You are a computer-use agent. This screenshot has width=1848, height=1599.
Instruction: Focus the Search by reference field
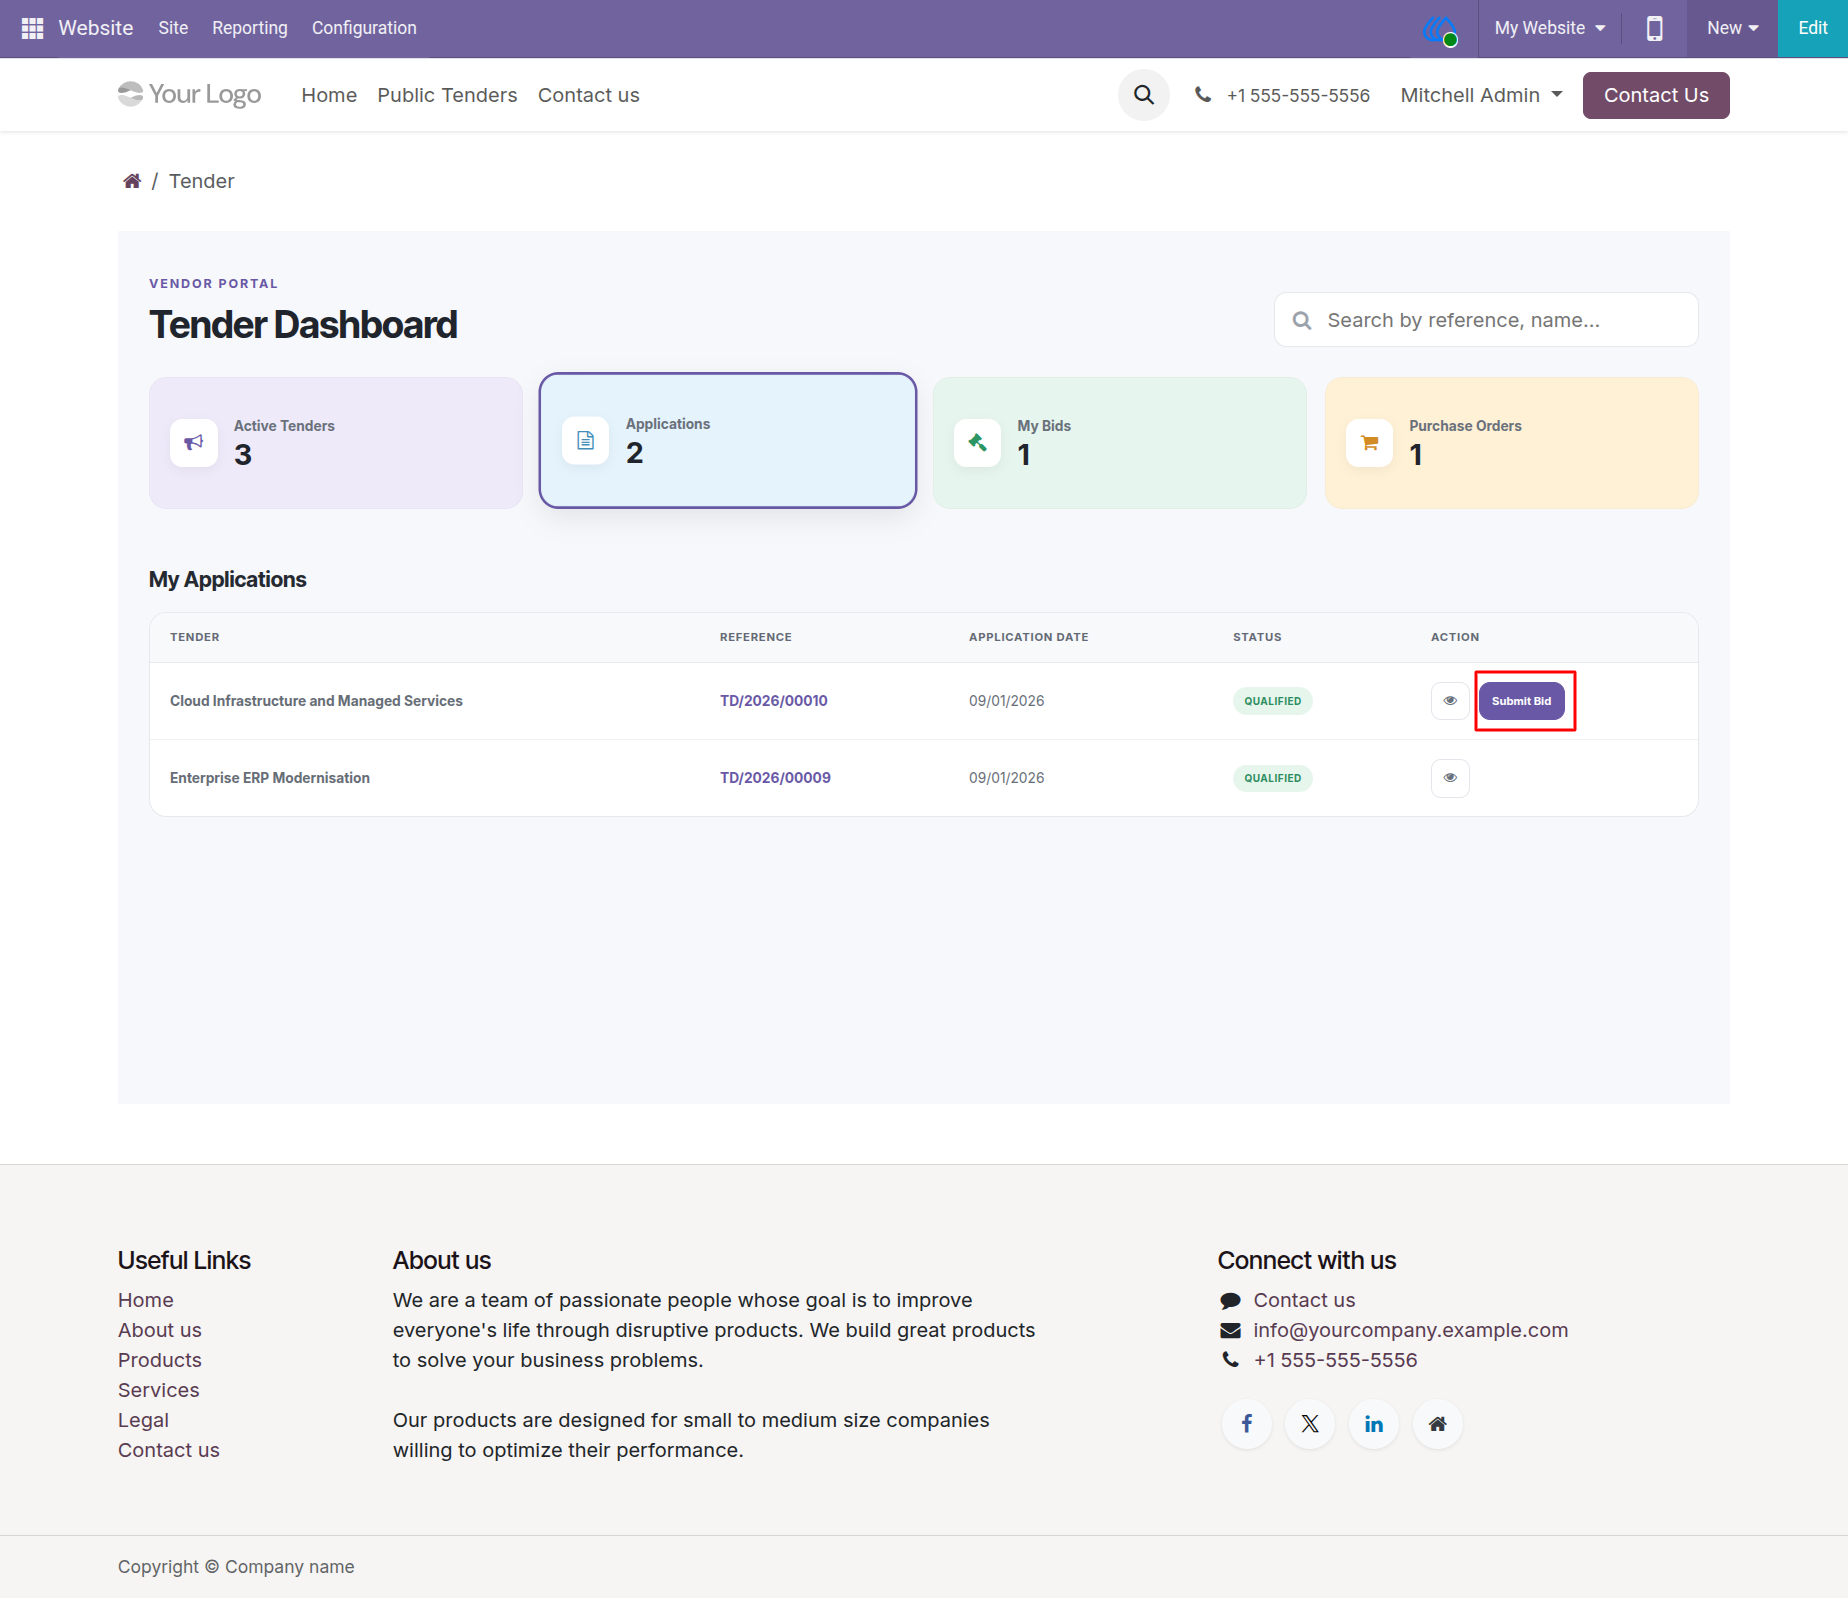tap(1486, 320)
